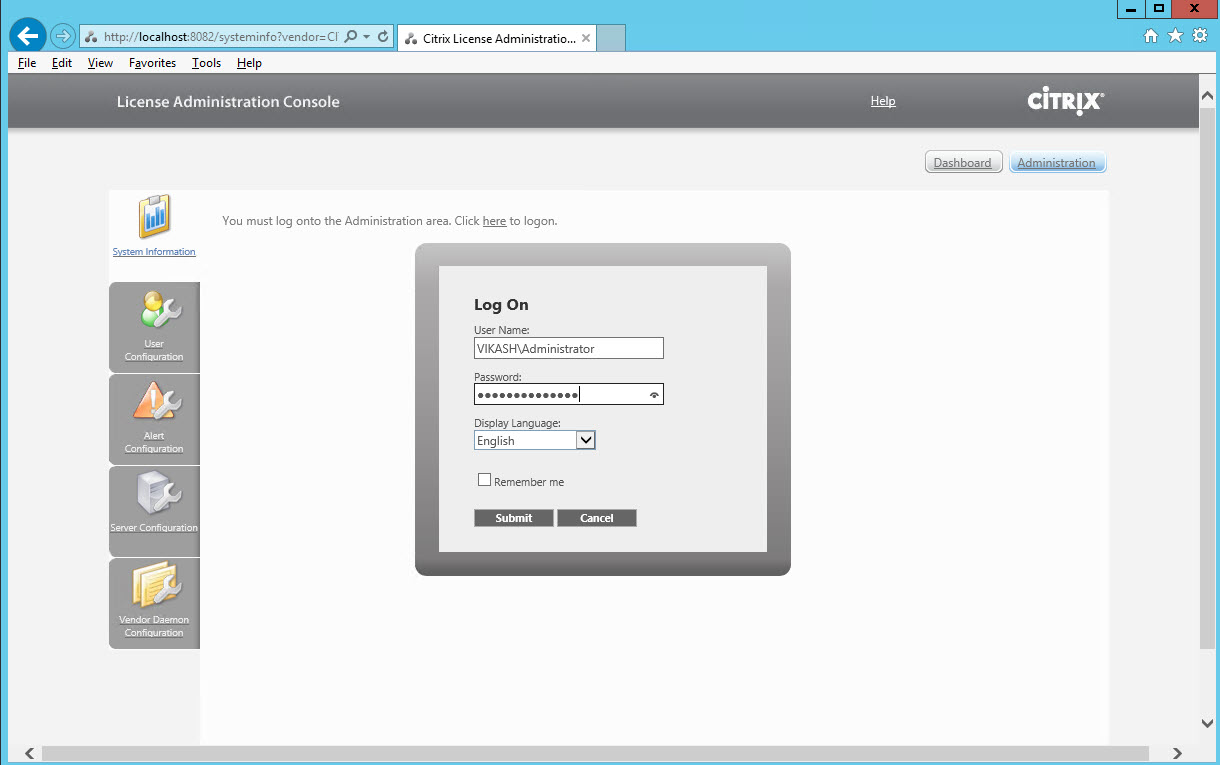
Task: Click the System Information link text
Action: click(154, 252)
